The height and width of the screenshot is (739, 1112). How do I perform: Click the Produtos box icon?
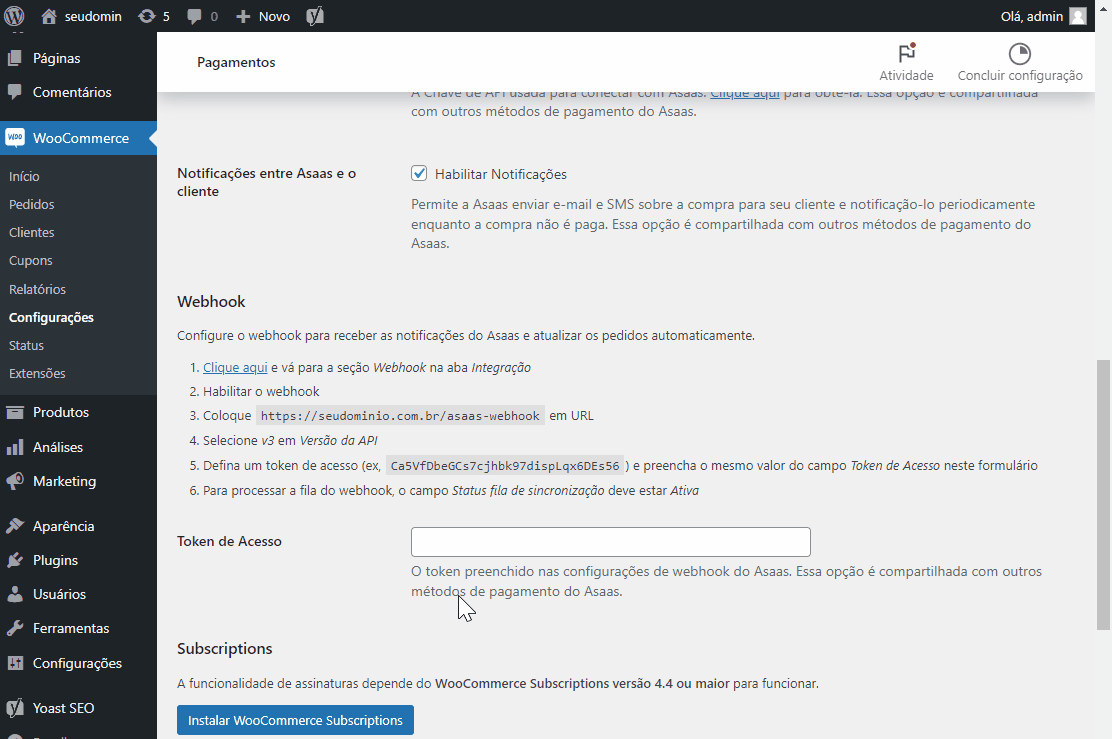[x=15, y=412]
